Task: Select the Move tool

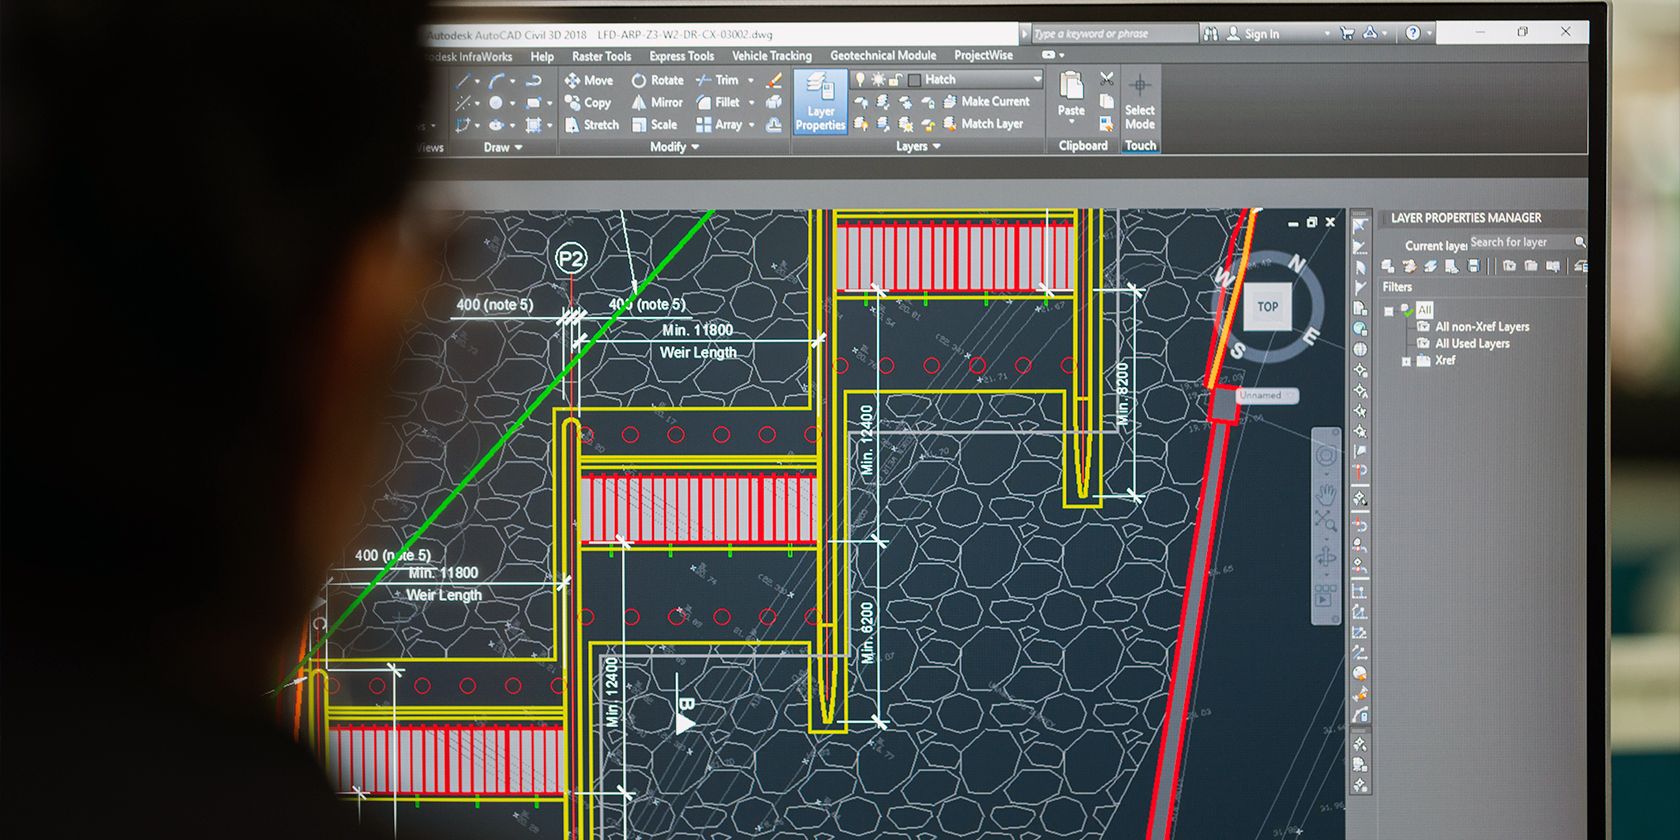Action: [588, 80]
